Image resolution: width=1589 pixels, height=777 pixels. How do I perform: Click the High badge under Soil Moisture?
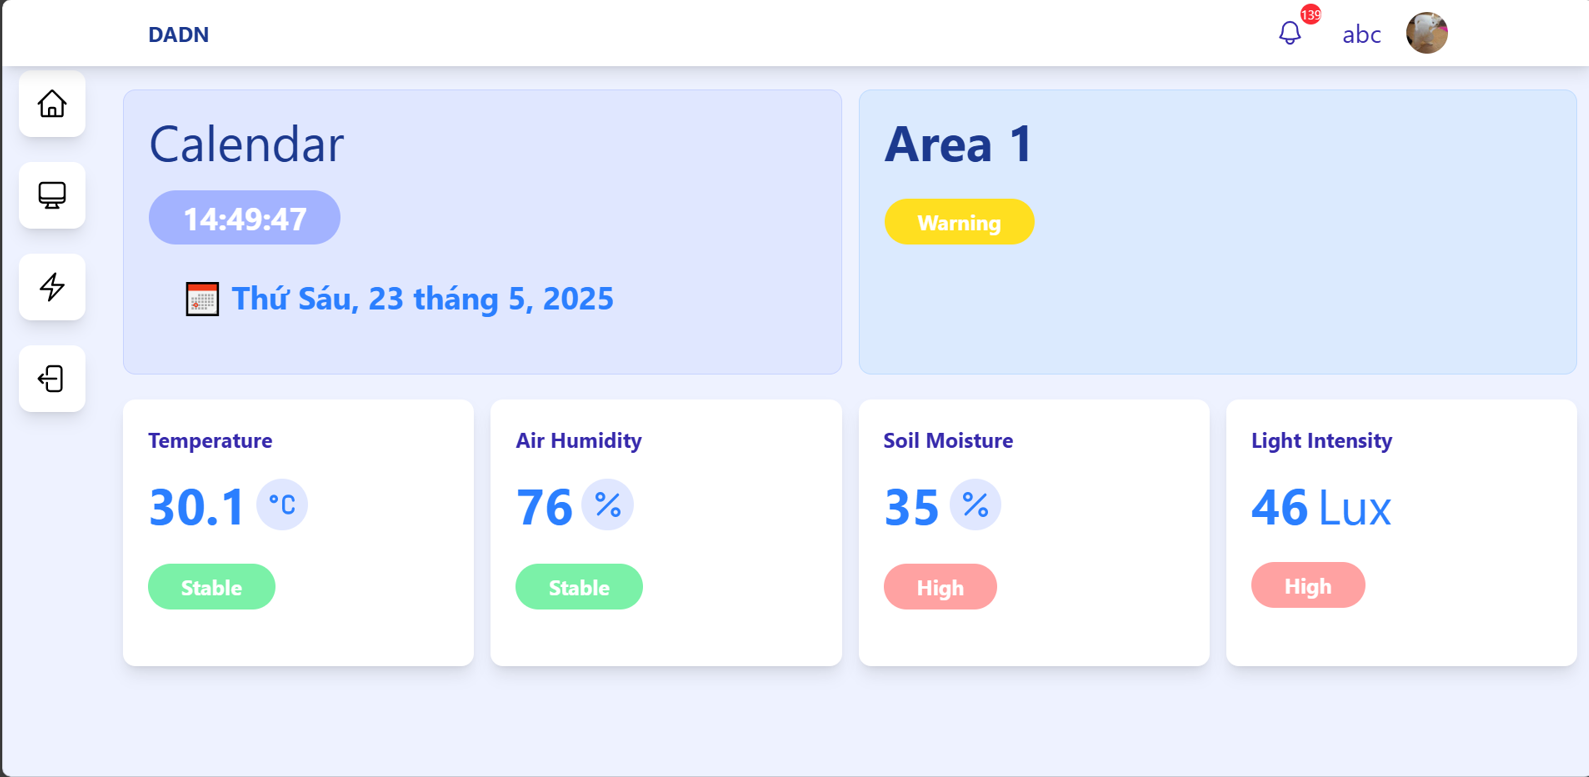940,587
